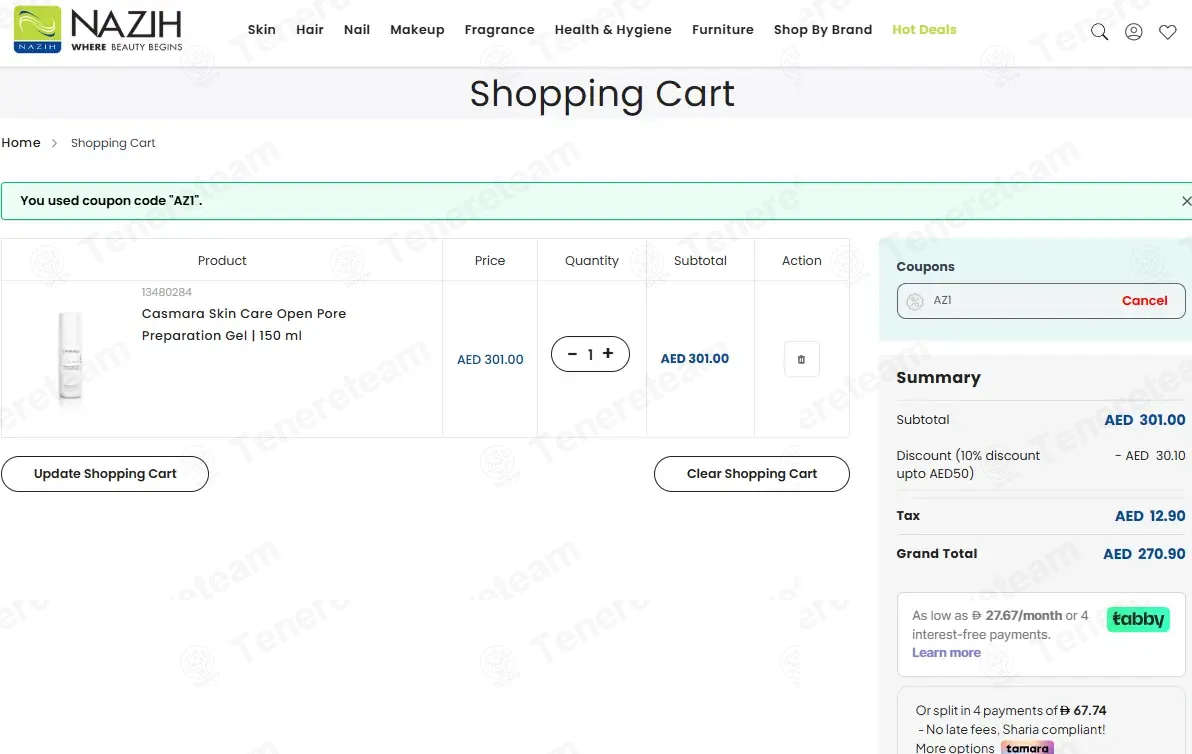Image resolution: width=1192 pixels, height=754 pixels.
Task: Open the Health & Hygiene menu
Action: click(613, 30)
